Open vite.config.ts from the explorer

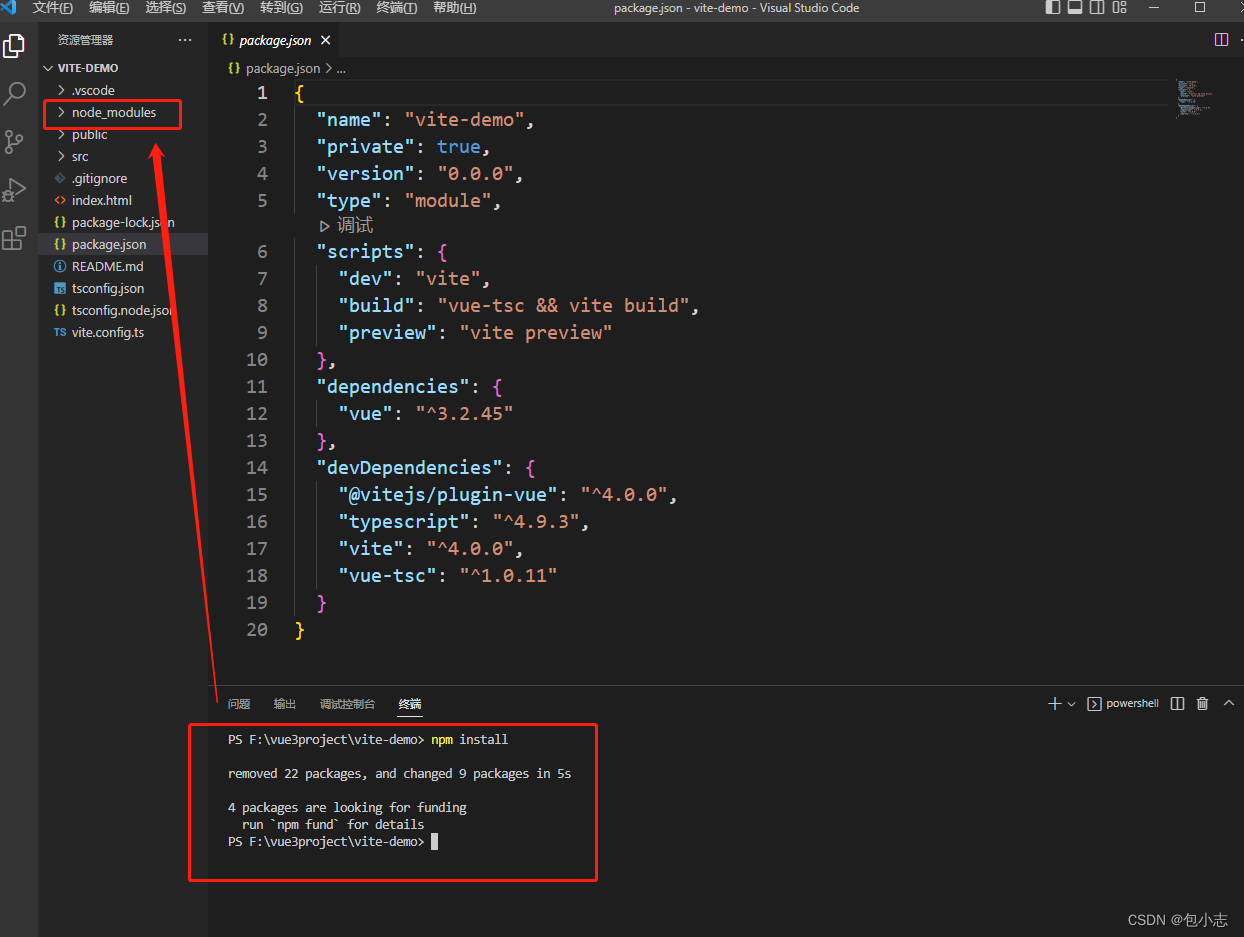pos(108,333)
